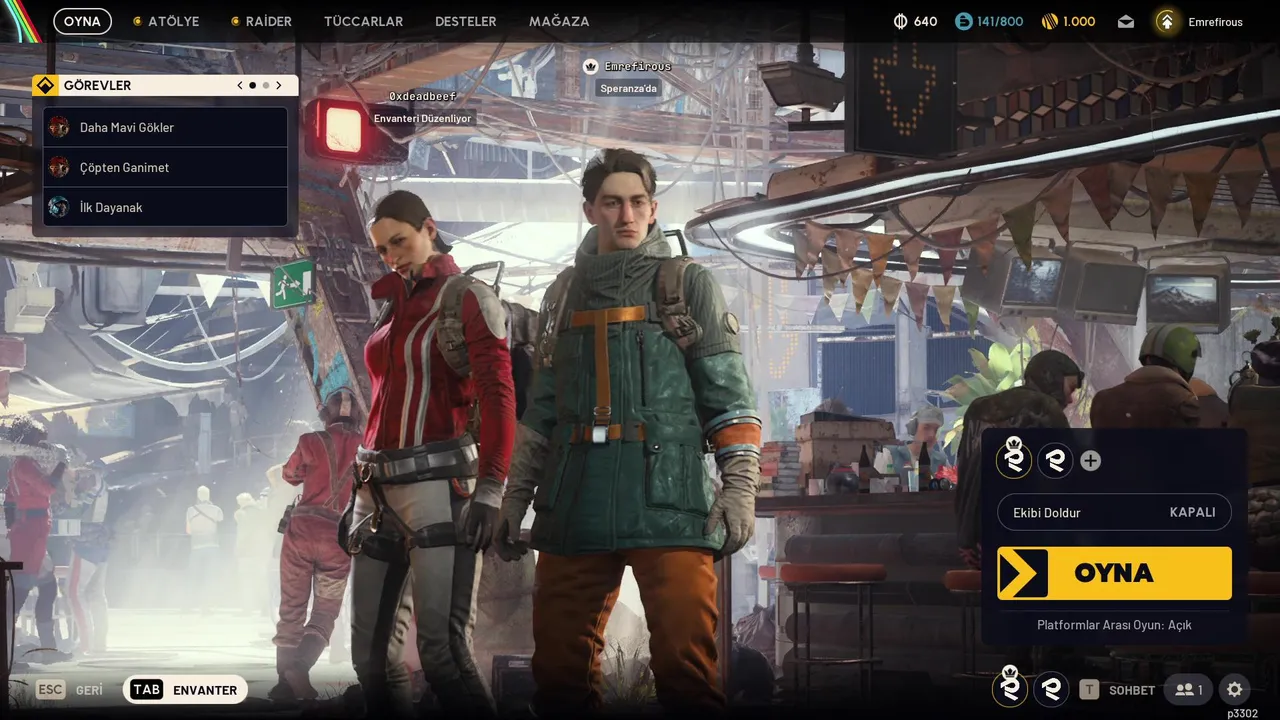Click the 1.000 gold tokens icon
1280x720 pixels.
[1050, 21]
